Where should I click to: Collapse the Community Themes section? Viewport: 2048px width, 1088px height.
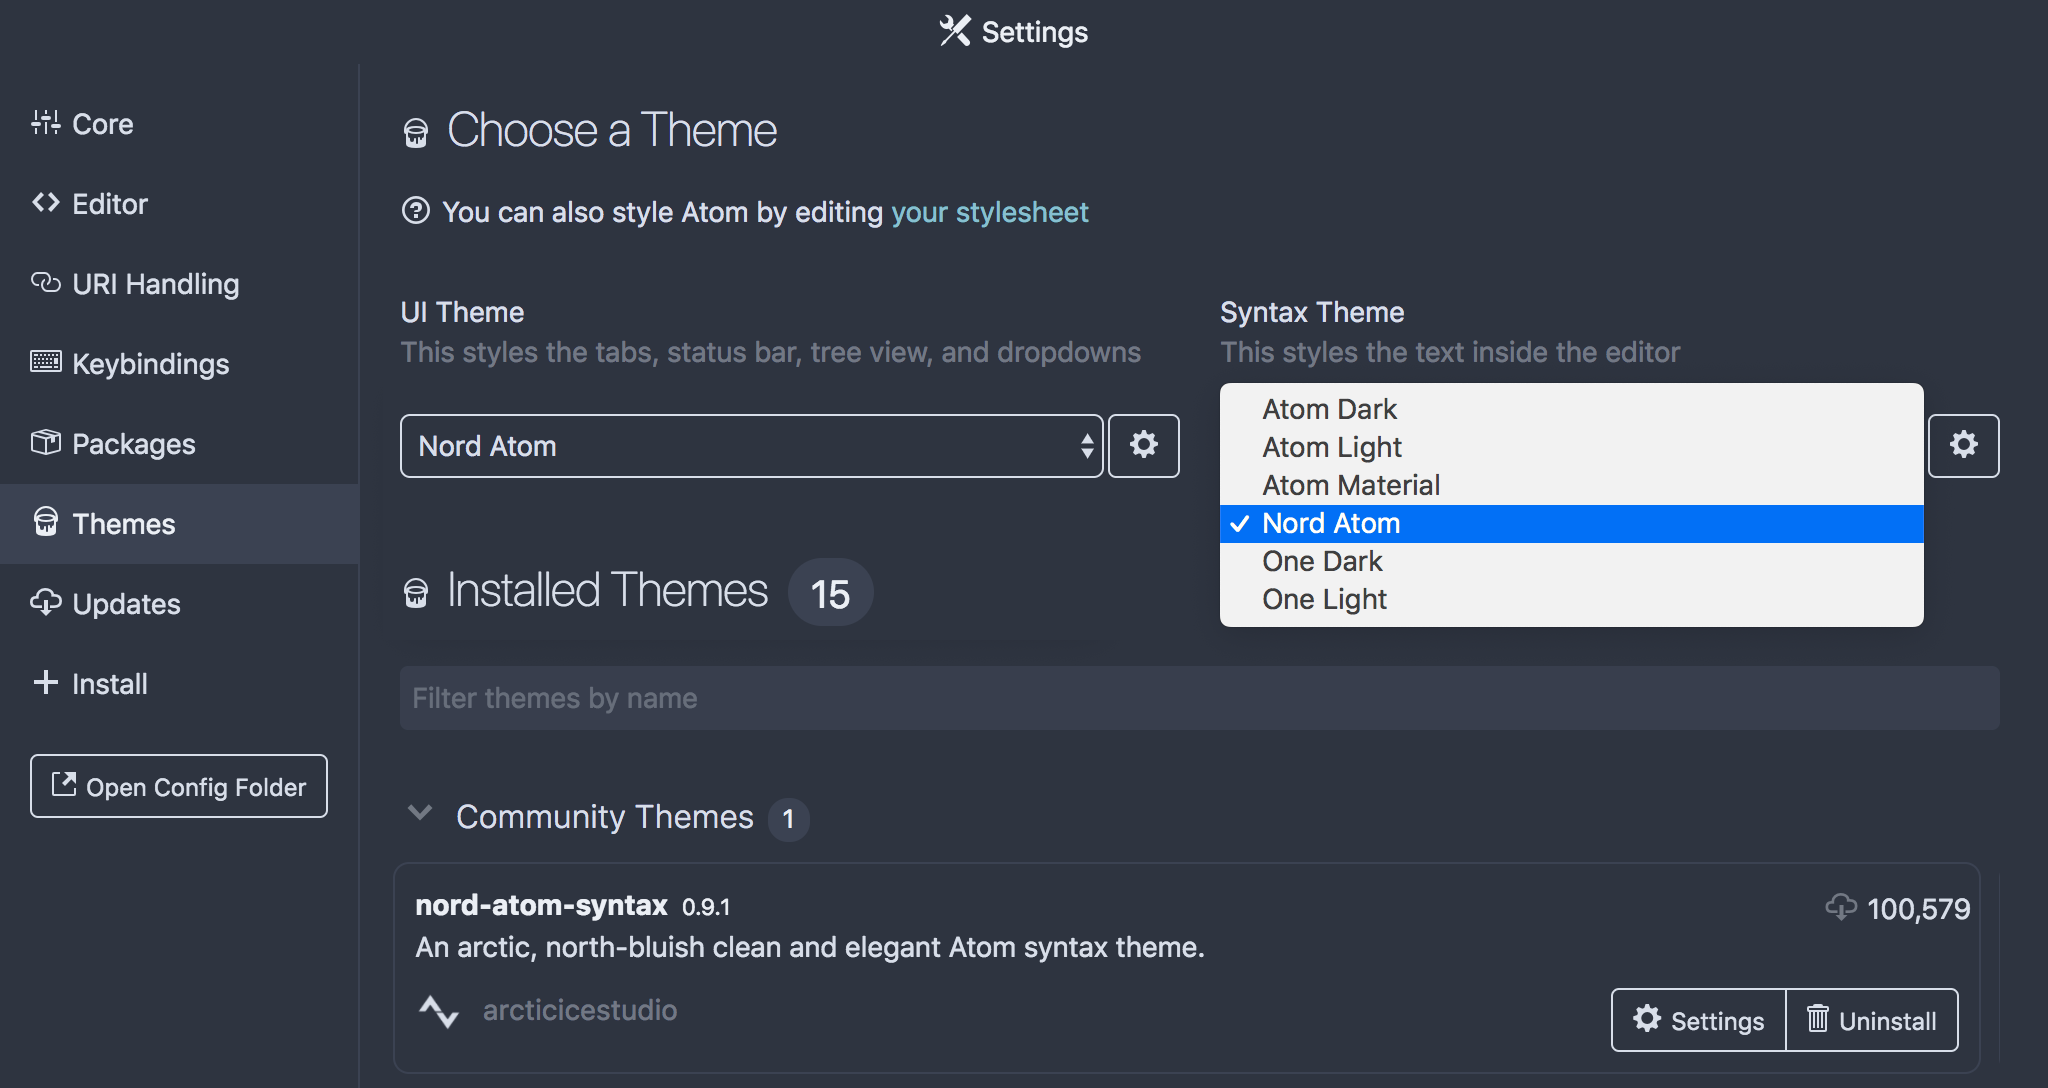[420, 814]
